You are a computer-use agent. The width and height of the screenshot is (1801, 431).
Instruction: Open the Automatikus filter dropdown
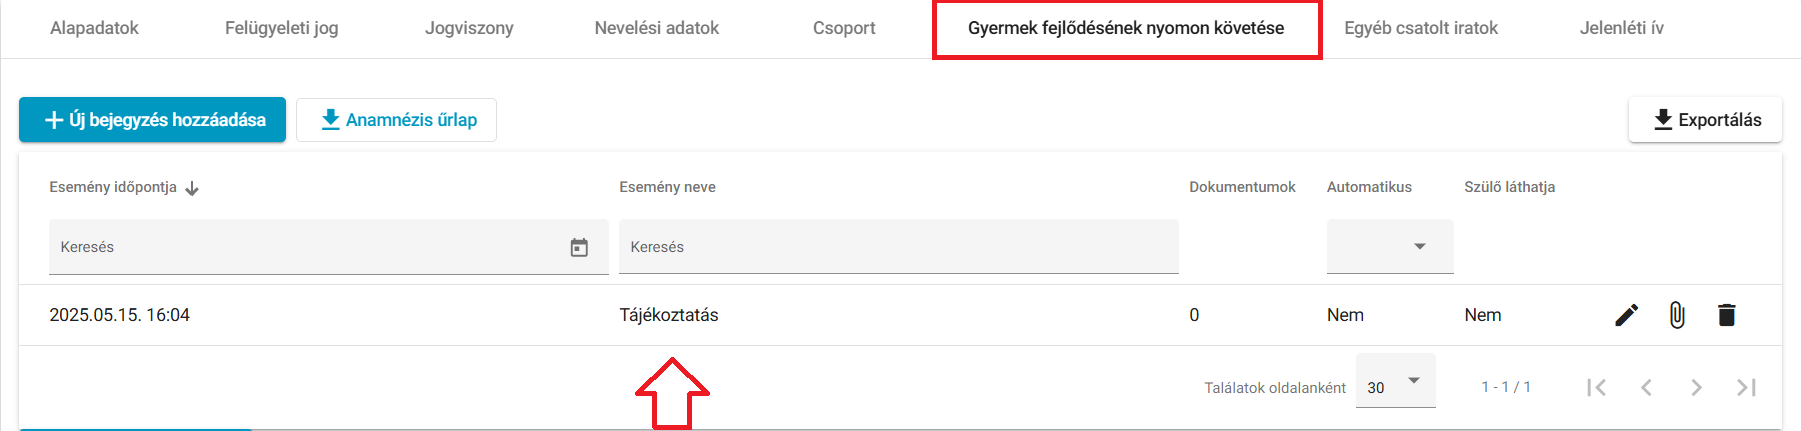(1390, 246)
